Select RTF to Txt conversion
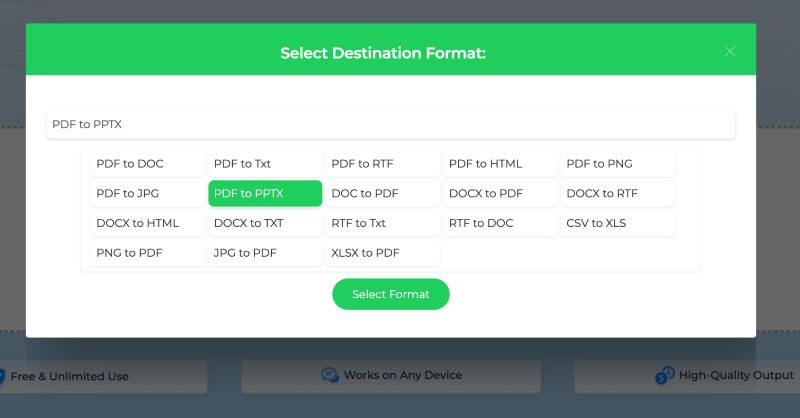 pyautogui.click(x=383, y=223)
